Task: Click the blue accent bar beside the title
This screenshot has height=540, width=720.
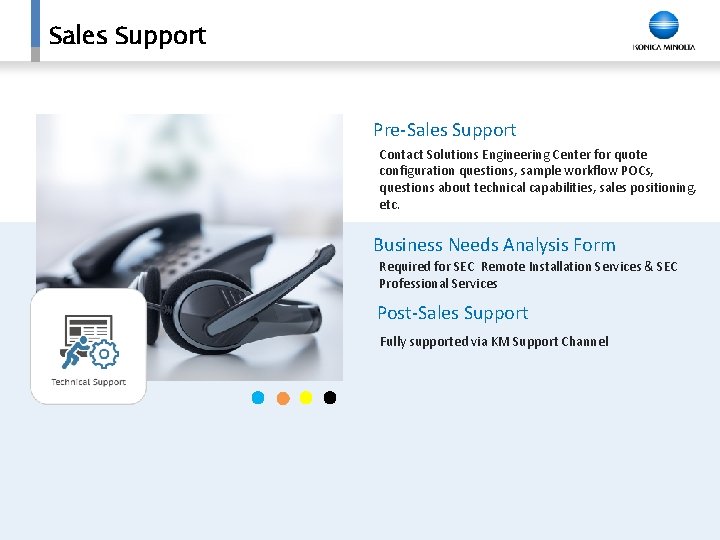Action: point(35,23)
